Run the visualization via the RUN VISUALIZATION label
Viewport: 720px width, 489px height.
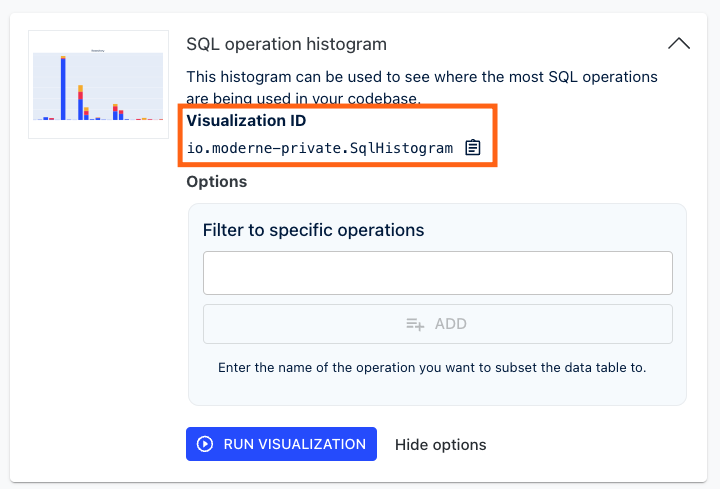coord(295,444)
